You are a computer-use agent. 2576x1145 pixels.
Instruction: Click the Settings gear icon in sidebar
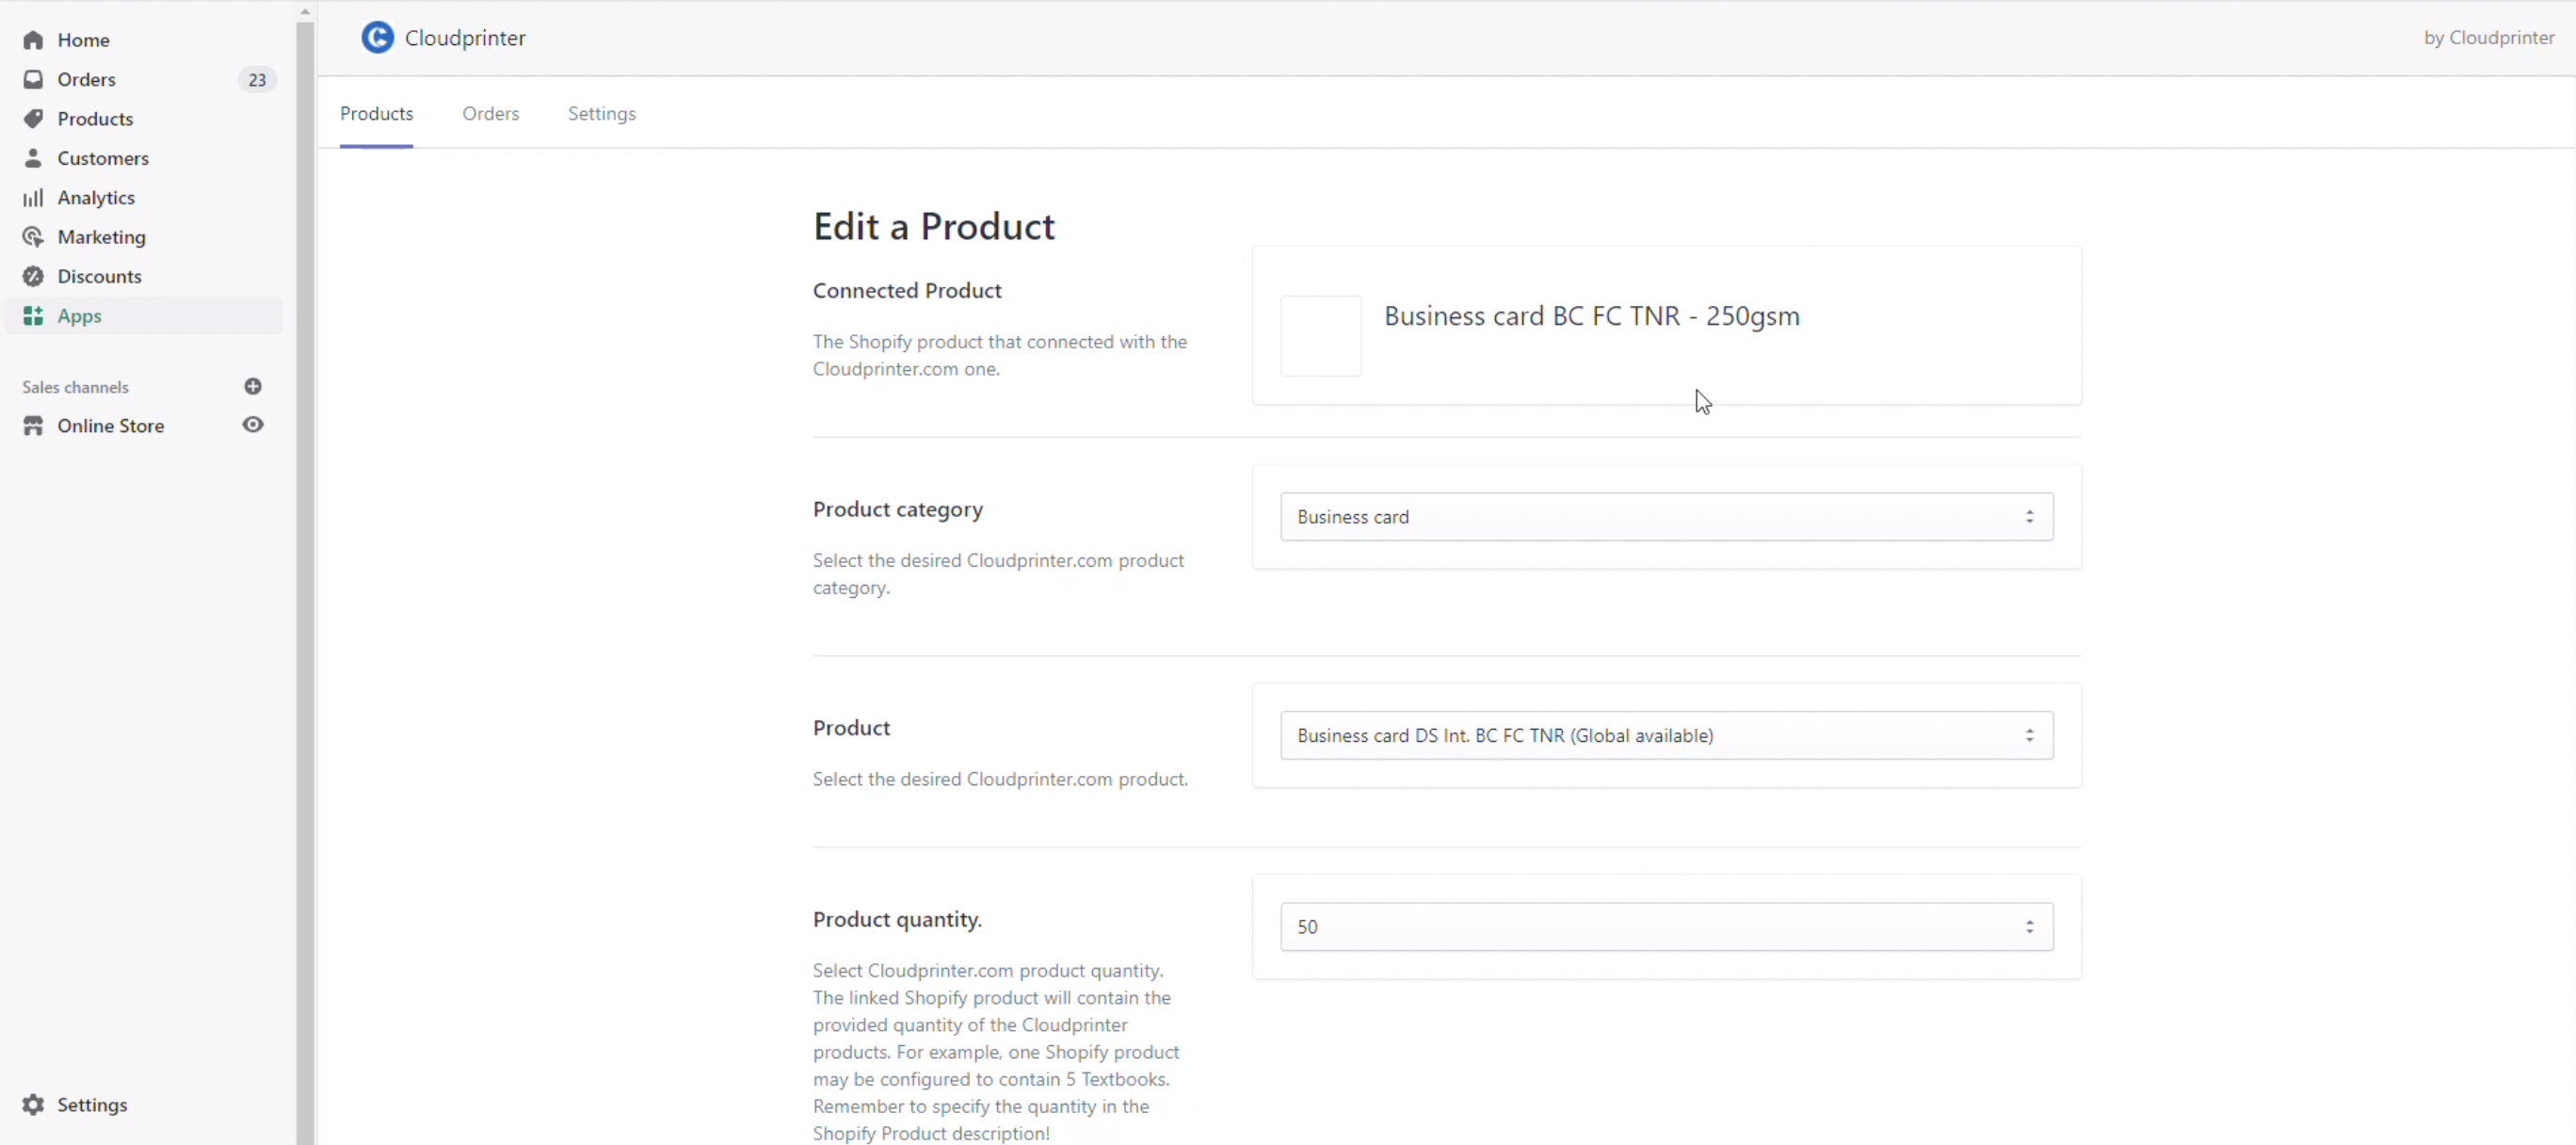coord(33,1104)
